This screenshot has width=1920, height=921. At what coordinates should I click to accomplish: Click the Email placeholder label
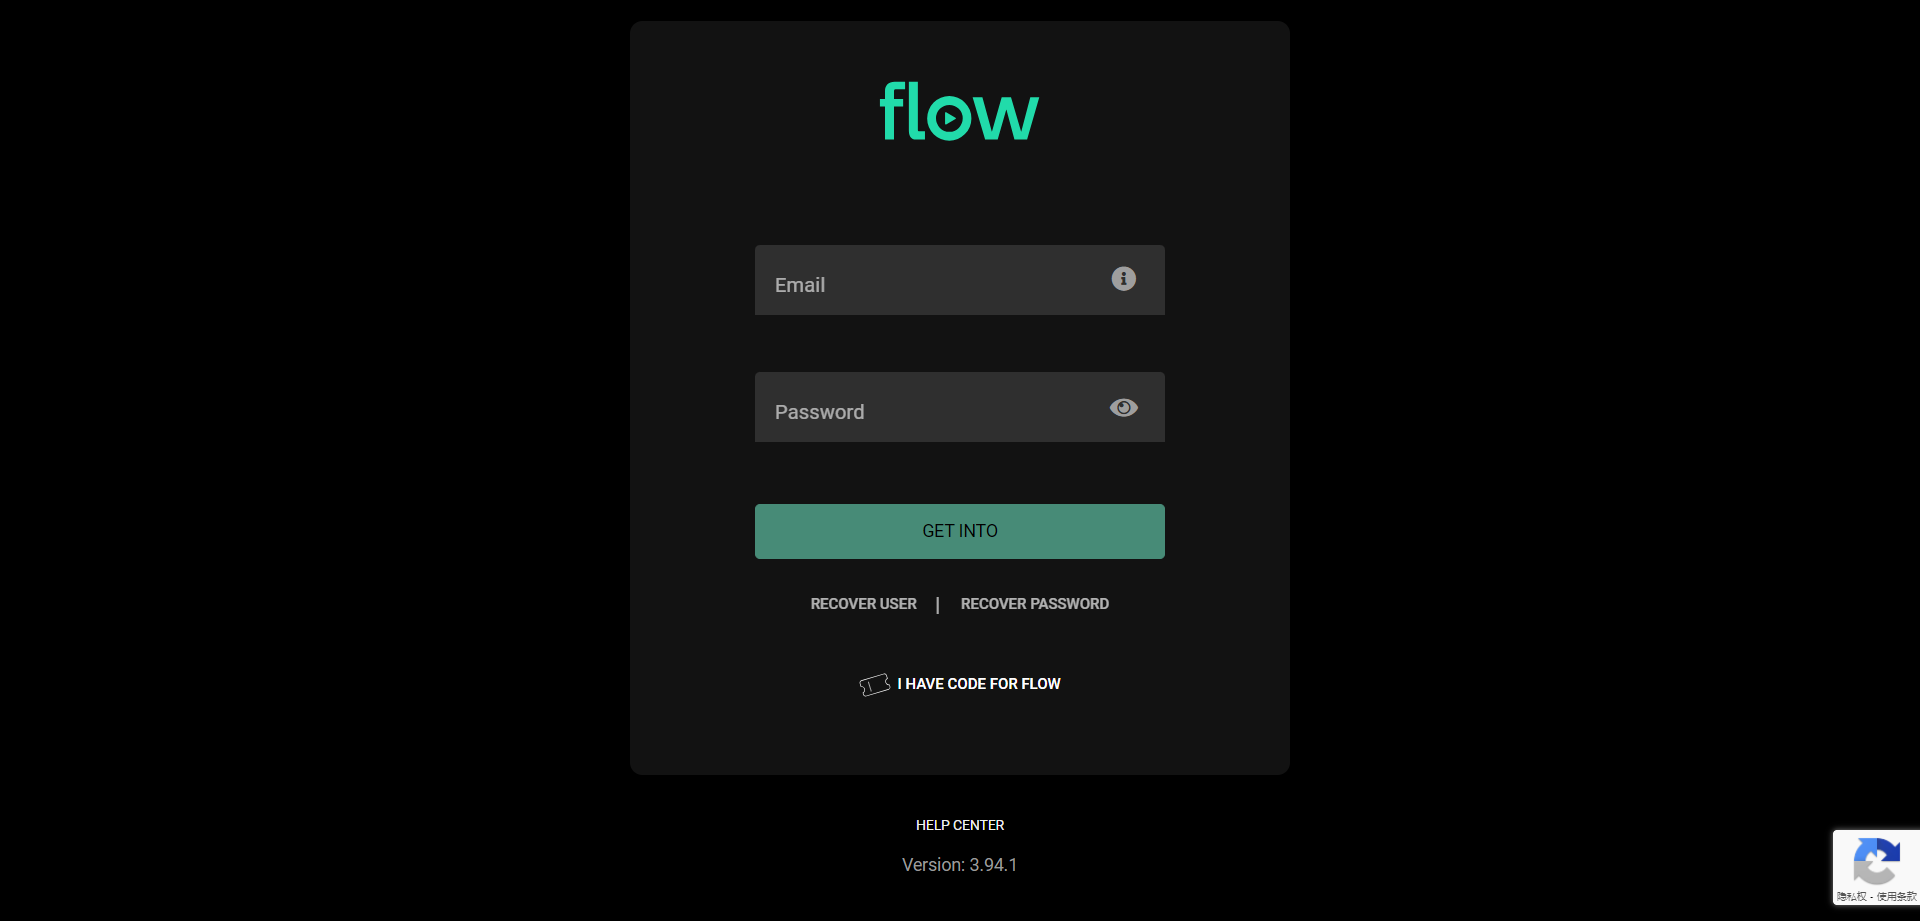tap(799, 285)
